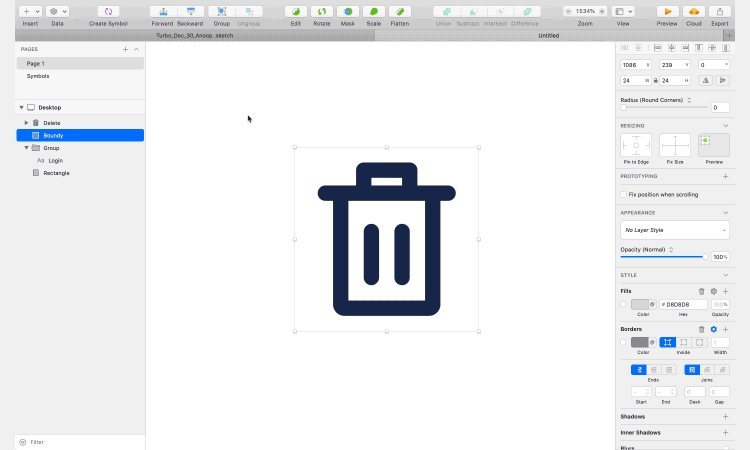Screen dimensions: 750x450
Task: Click the zoom out minus button
Action: pyautogui.click(x=568, y=11)
